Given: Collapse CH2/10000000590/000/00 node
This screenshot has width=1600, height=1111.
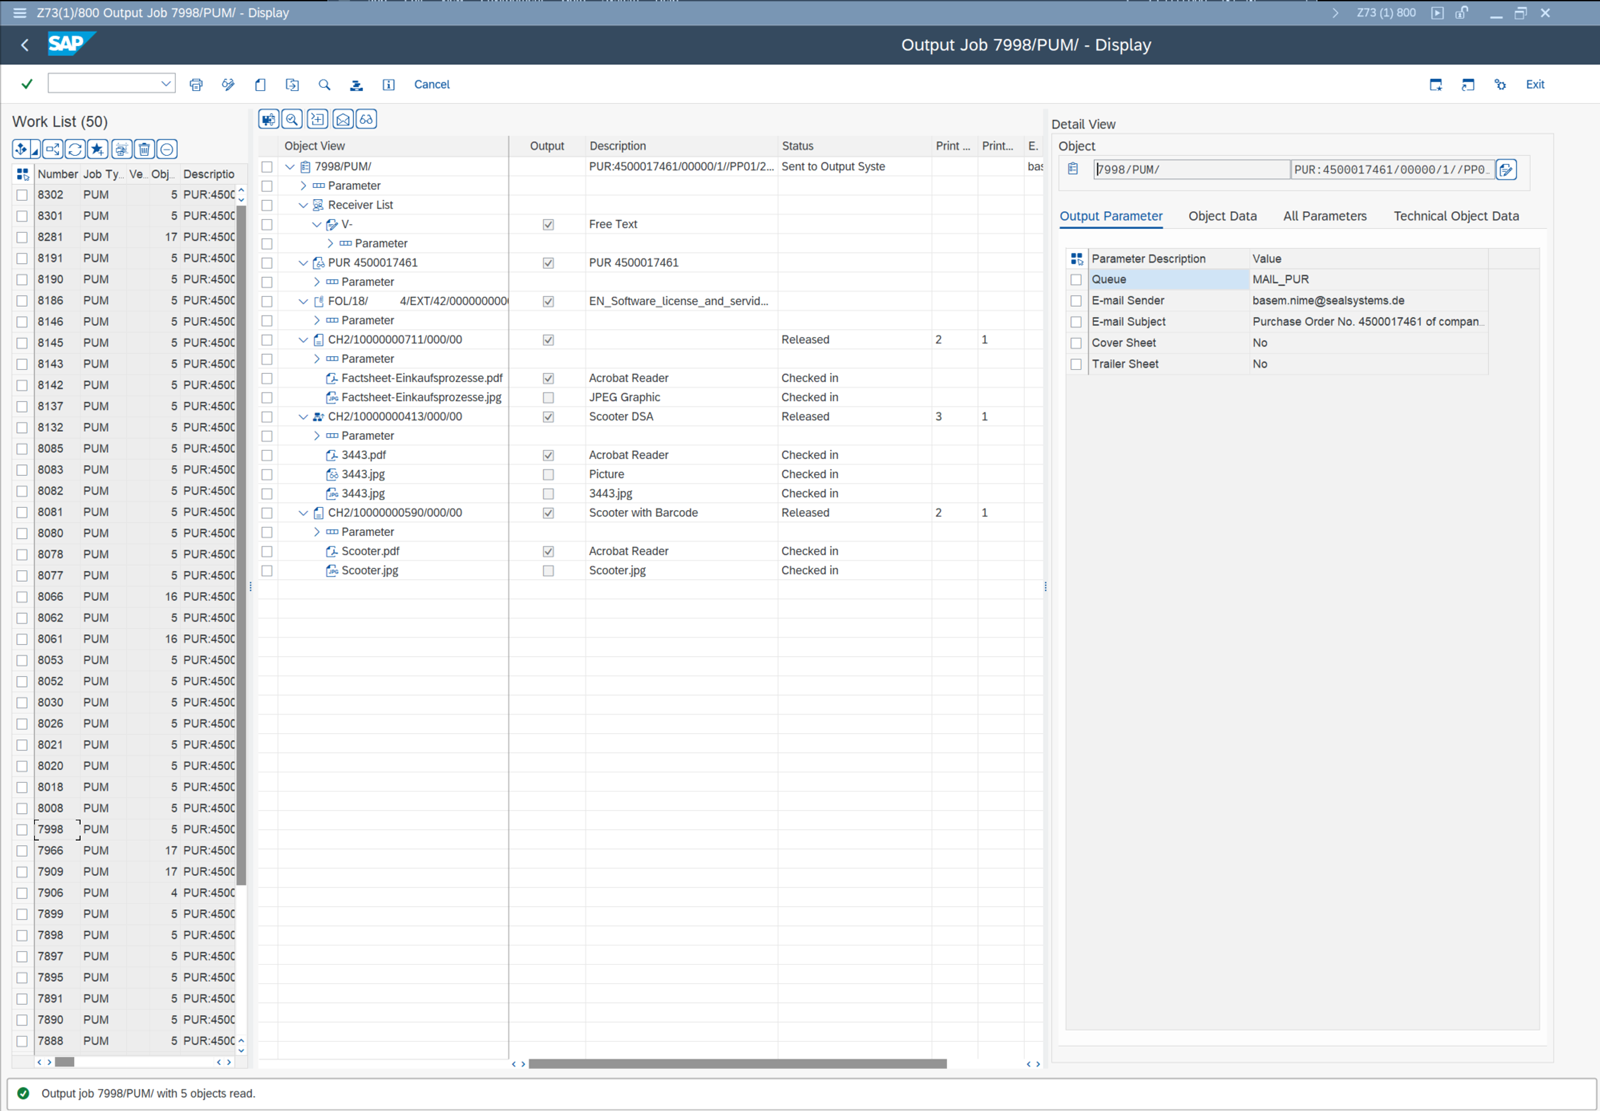Looking at the screenshot, I should coord(303,513).
